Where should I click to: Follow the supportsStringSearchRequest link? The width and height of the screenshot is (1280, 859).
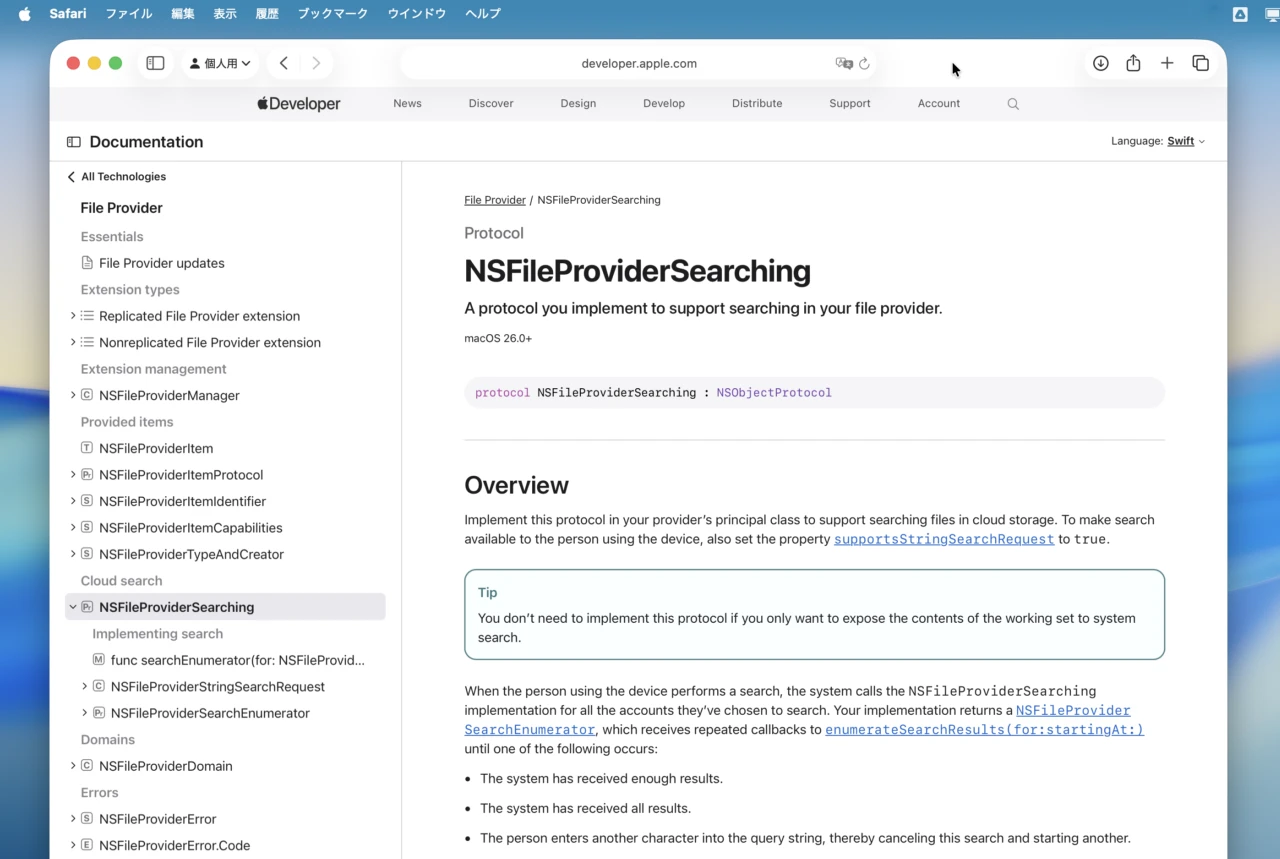[943, 539]
